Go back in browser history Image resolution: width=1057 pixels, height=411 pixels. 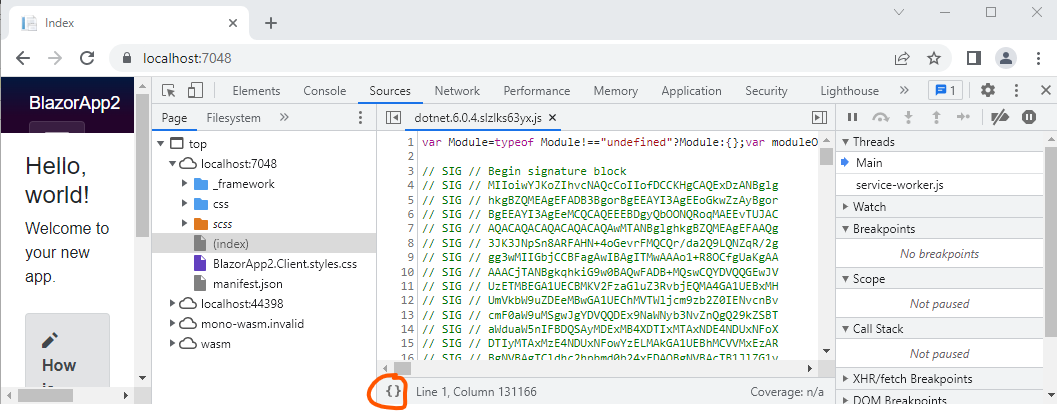pos(23,58)
